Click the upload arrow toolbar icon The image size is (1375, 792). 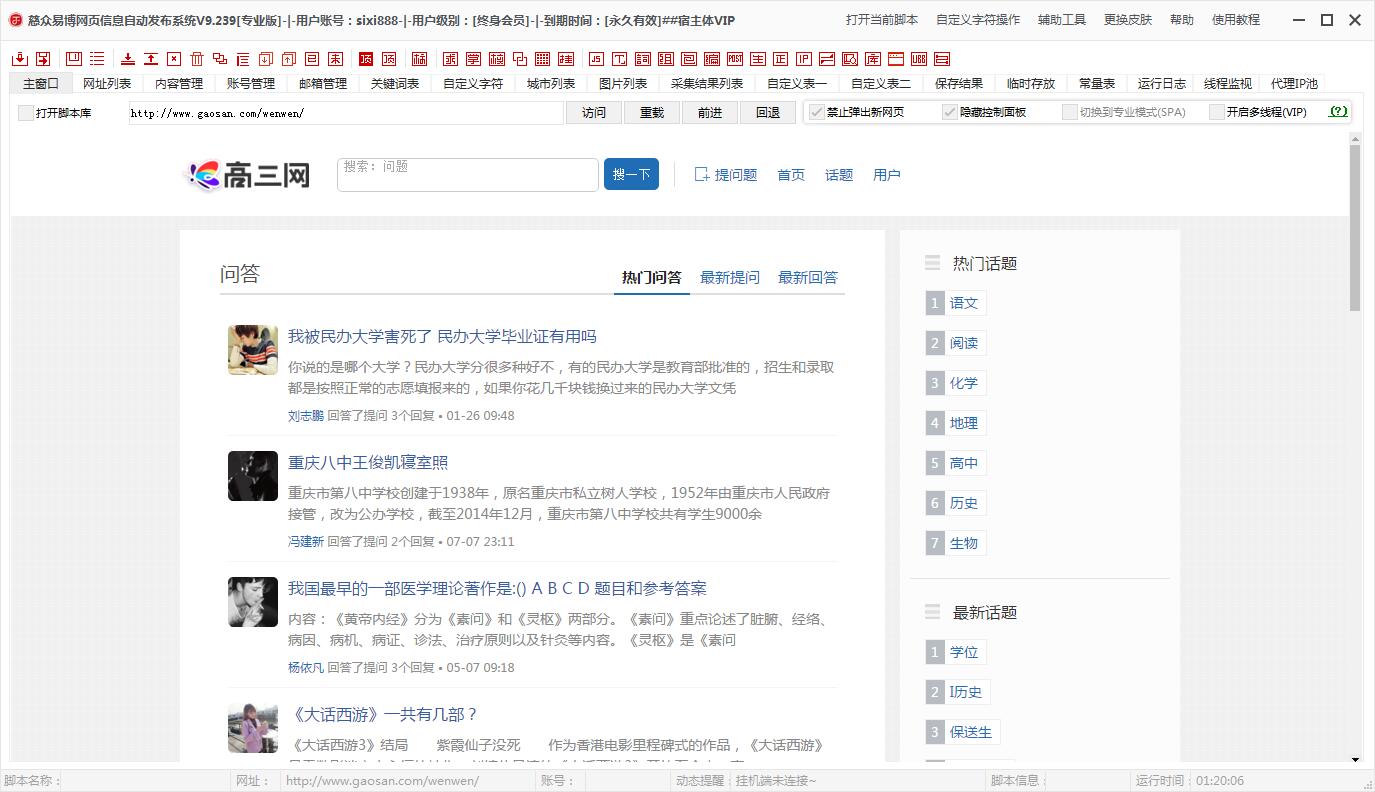coord(151,59)
